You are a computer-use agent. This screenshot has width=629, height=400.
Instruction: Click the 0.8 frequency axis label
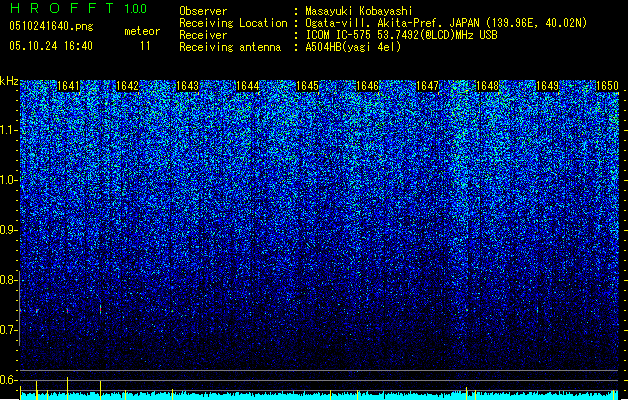click(x=8, y=280)
